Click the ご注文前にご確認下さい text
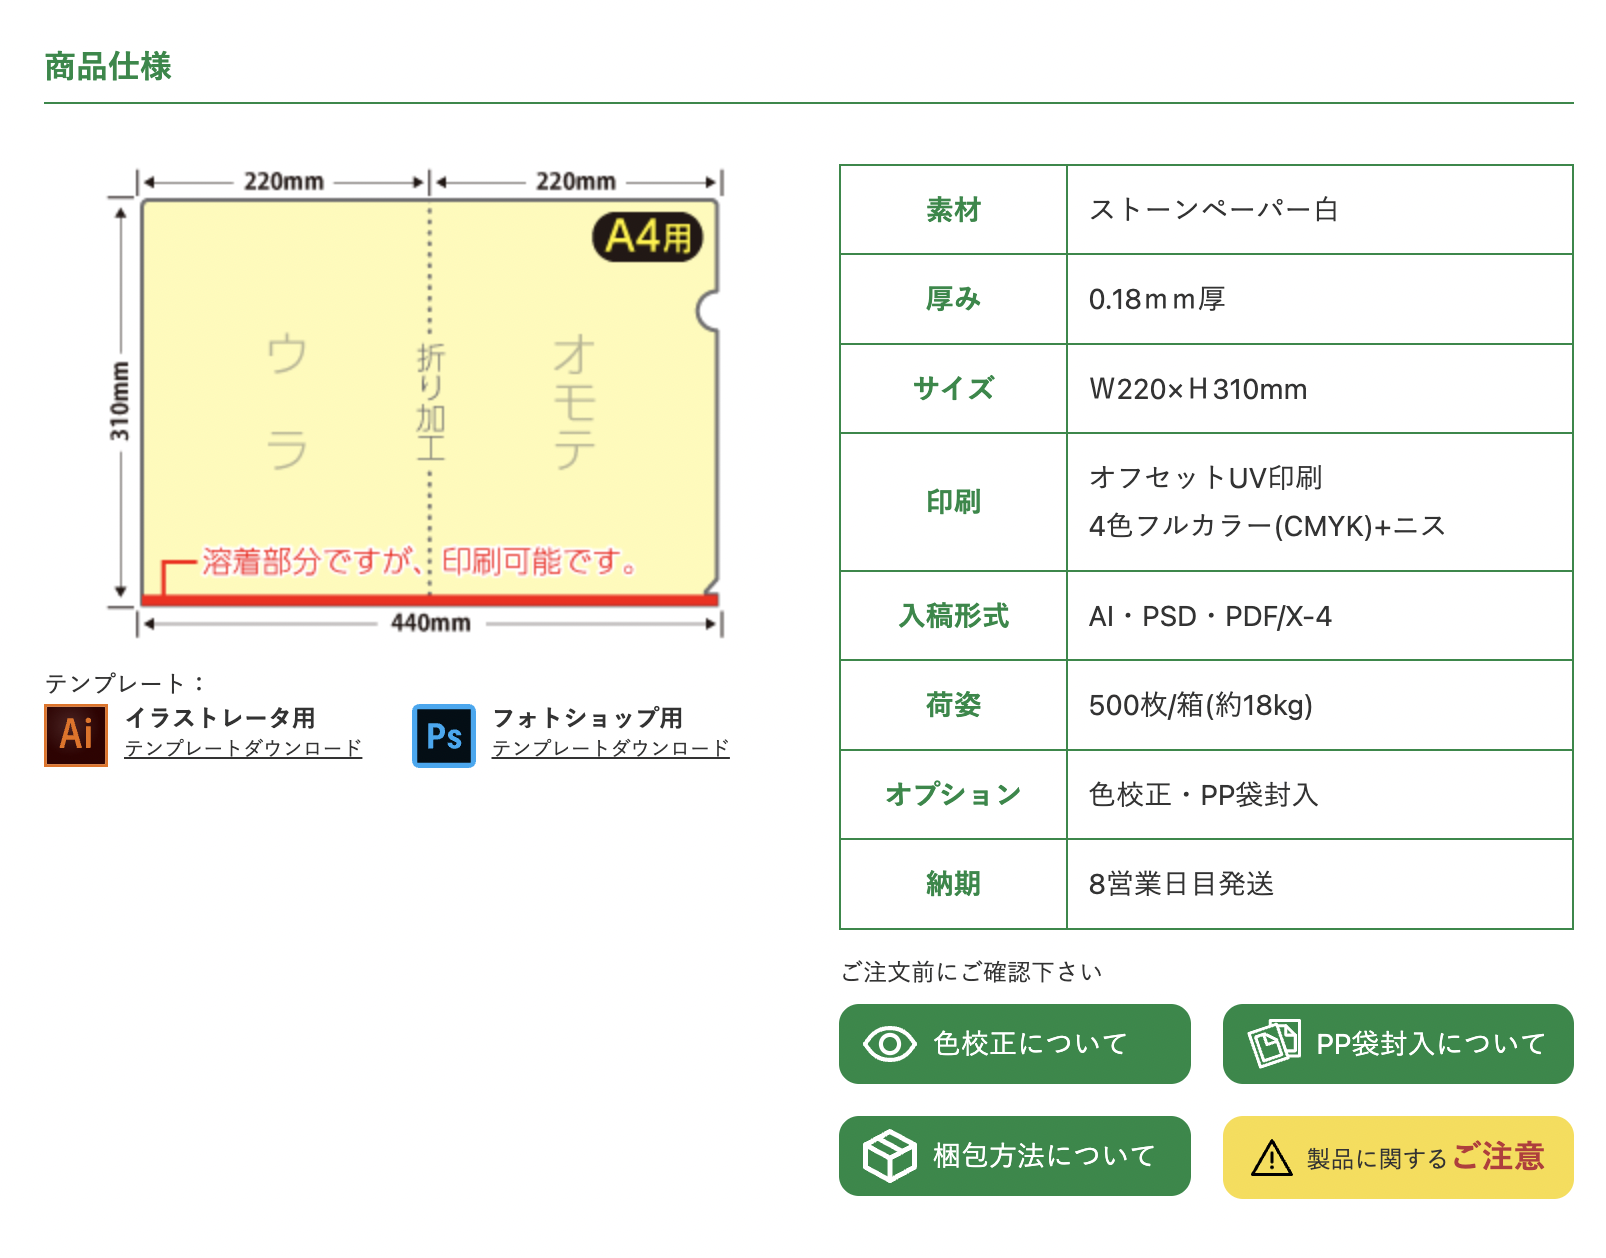 pyautogui.click(x=971, y=969)
